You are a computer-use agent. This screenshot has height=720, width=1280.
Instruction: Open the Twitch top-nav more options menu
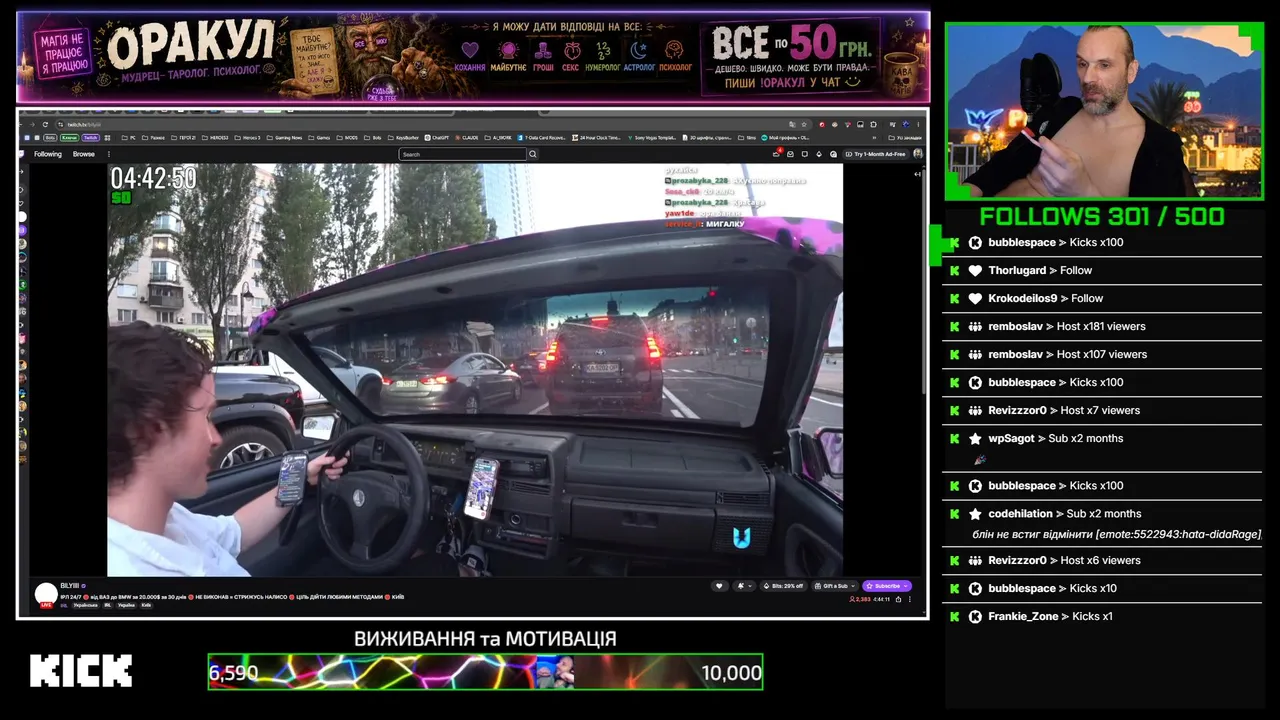coord(107,154)
